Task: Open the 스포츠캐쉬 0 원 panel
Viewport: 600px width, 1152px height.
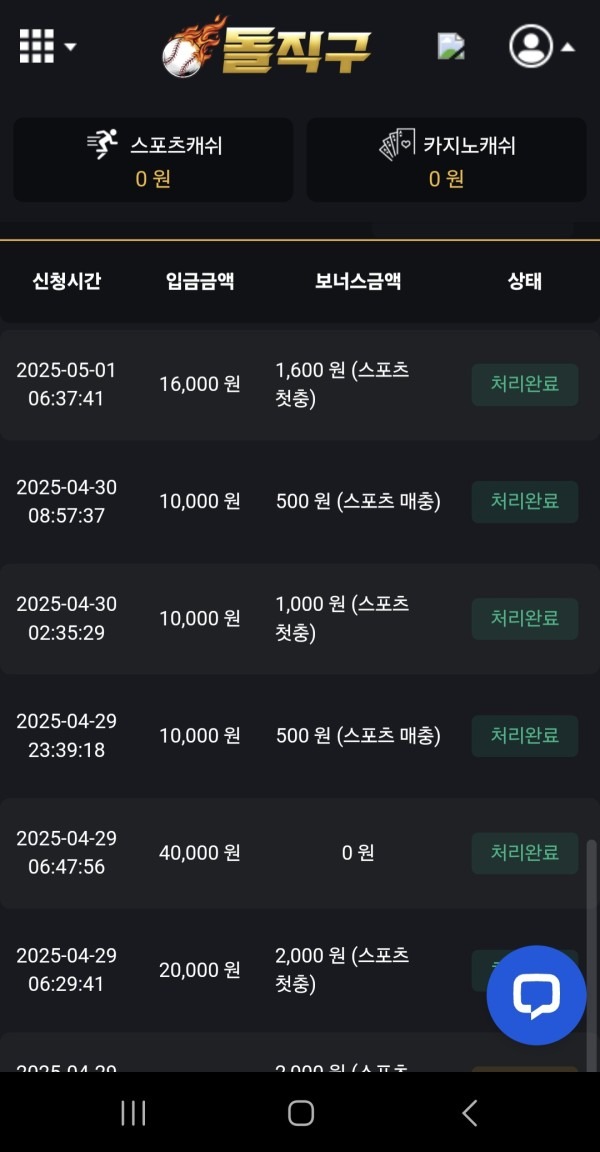Action: pos(152,160)
